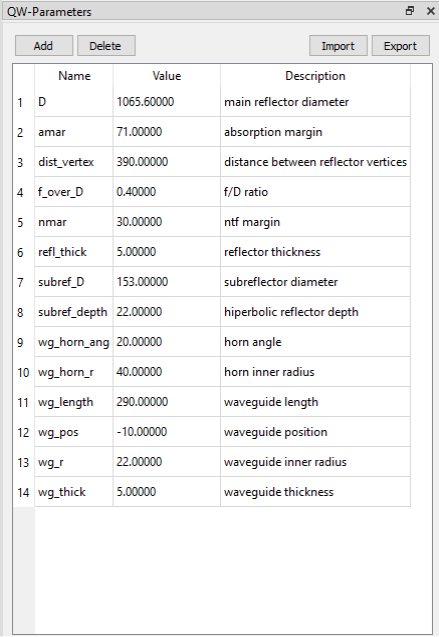This screenshot has width=439, height=637.
Task: Select the f_over_D value 0.40000
Action: (167, 192)
